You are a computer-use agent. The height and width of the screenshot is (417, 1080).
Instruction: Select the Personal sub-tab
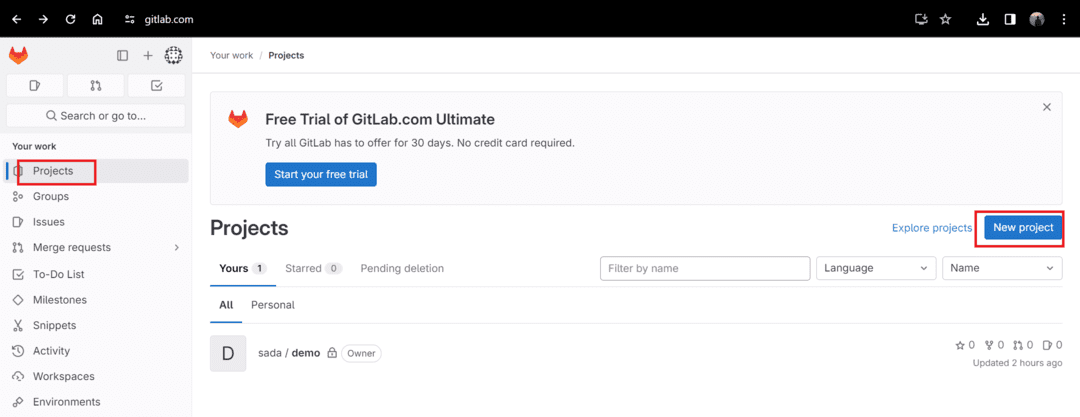pos(273,305)
